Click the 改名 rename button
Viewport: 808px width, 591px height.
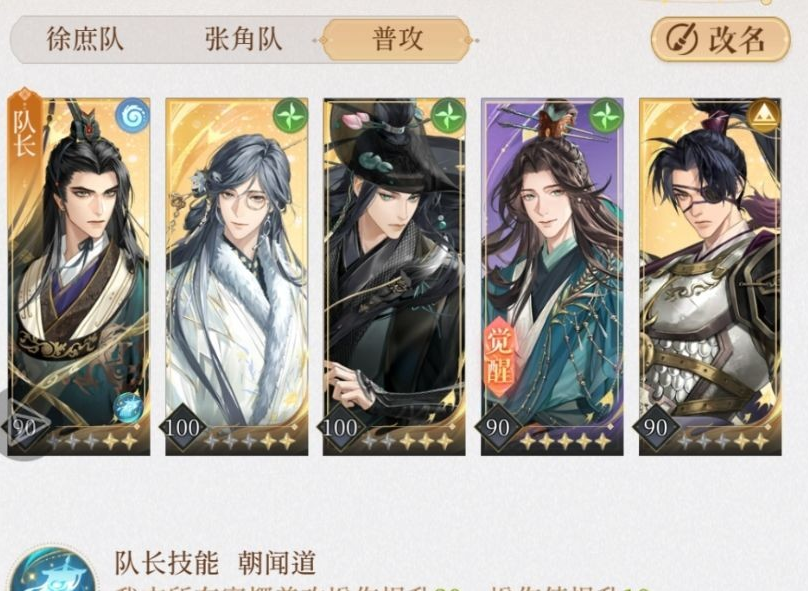[720, 40]
